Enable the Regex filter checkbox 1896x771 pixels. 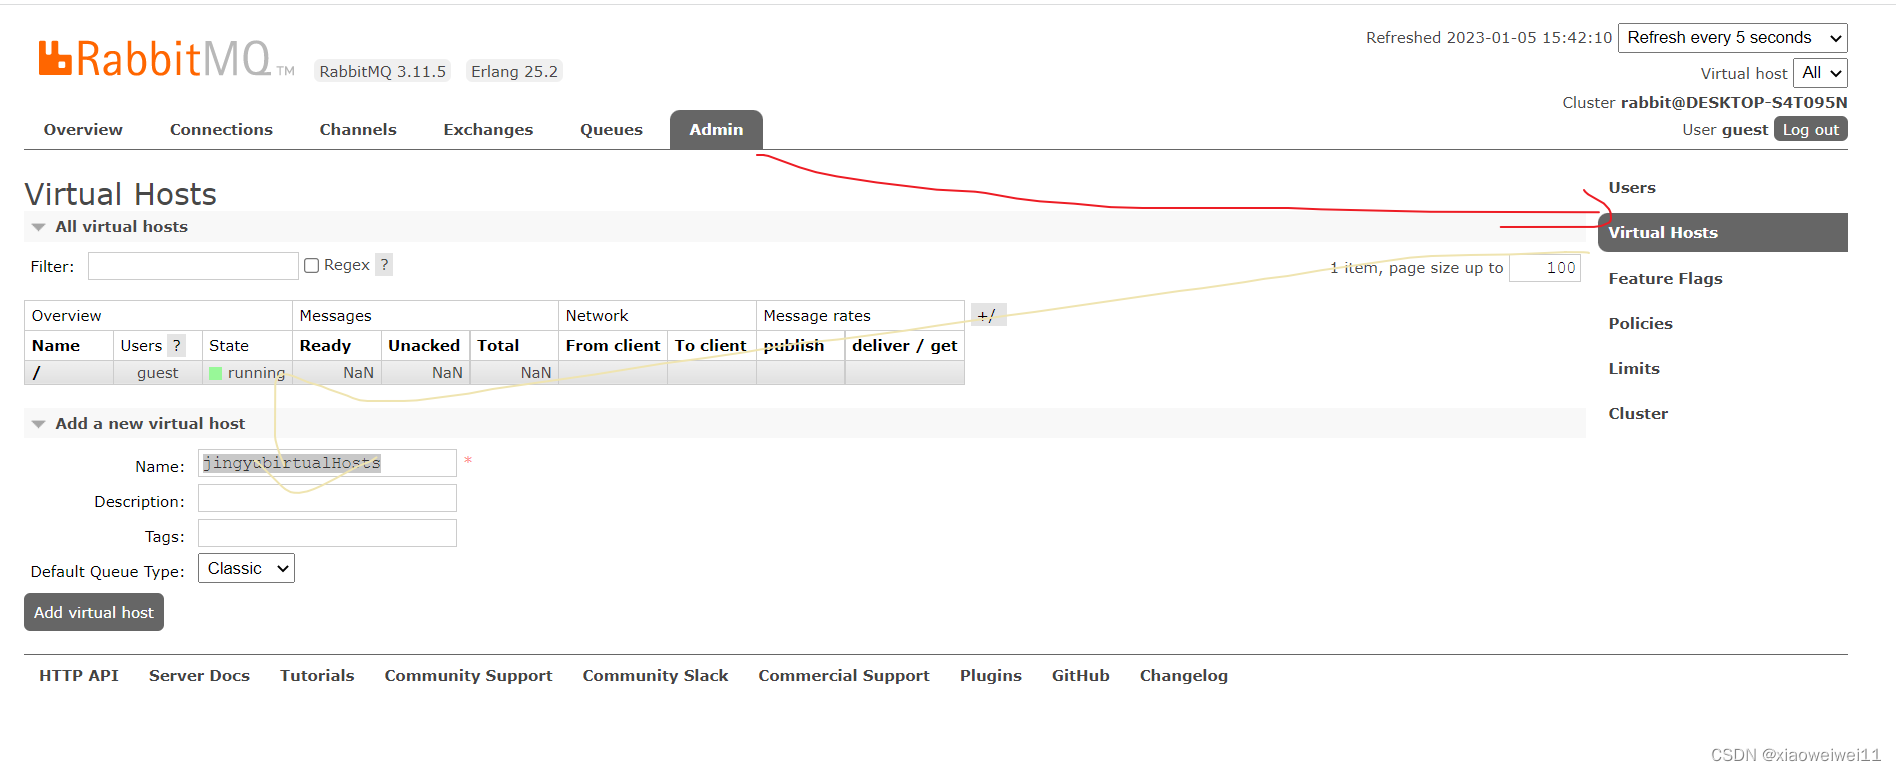[x=312, y=265]
